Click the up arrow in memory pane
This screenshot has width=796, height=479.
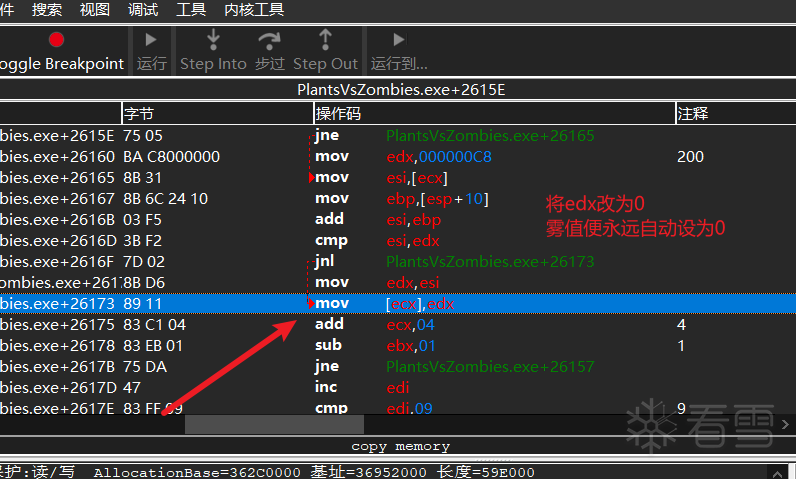point(777,473)
